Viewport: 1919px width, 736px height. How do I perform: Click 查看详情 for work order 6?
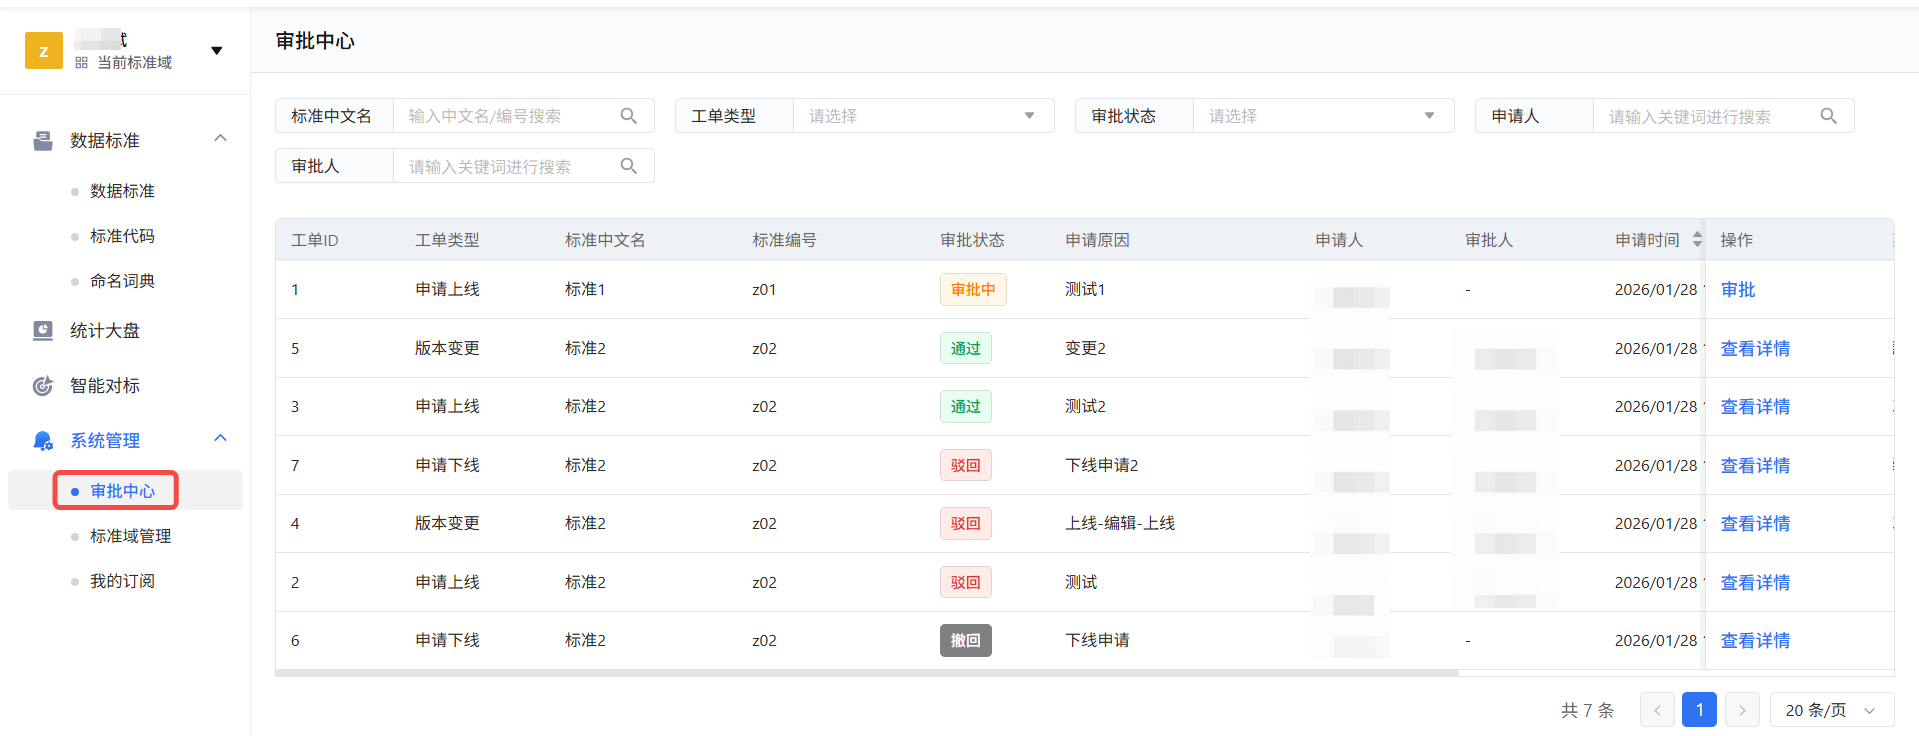[x=1754, y=641]
